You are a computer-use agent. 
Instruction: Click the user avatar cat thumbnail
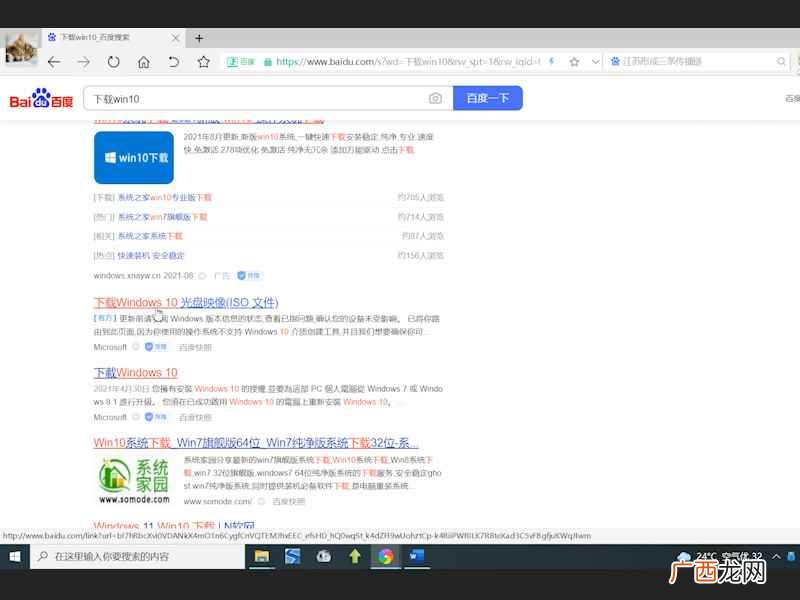21,48
